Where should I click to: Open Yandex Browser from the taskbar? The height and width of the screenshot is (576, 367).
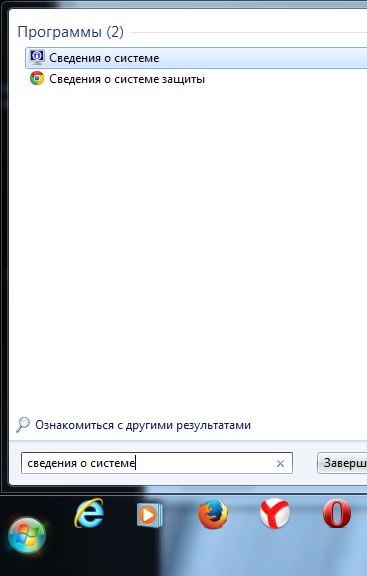coord(274,514)
